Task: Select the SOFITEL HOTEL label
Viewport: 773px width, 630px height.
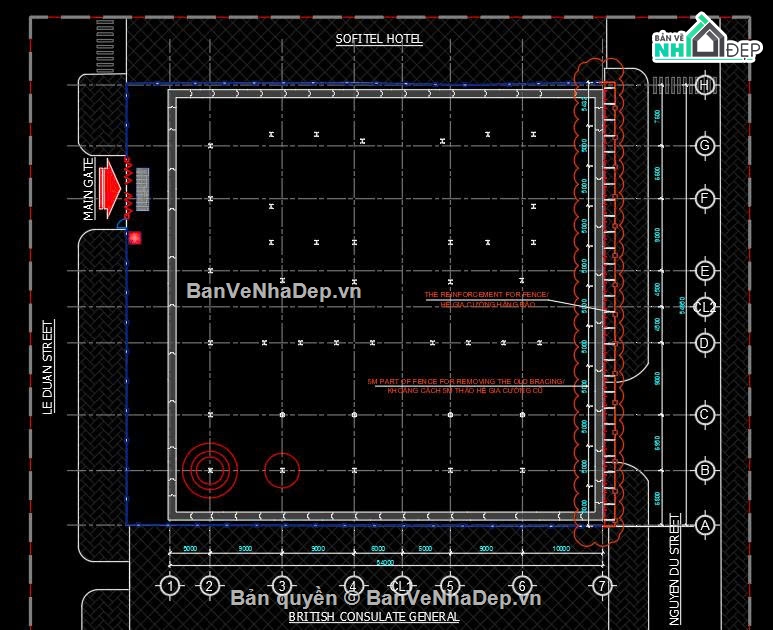Action: [x=379, y=39]
